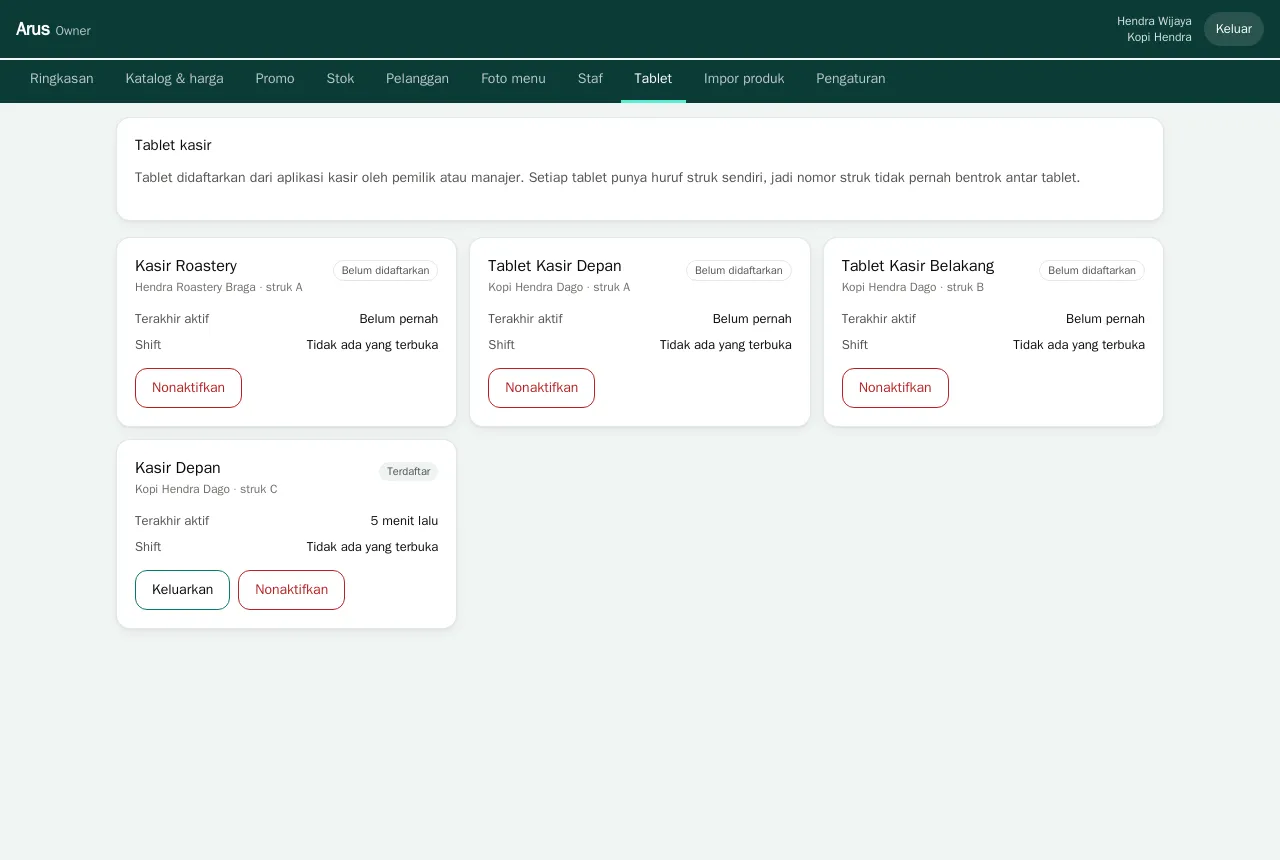Select the Kasir Roastery card title
The width and height of the screenshot is (1280, 860).
[186, 266]
